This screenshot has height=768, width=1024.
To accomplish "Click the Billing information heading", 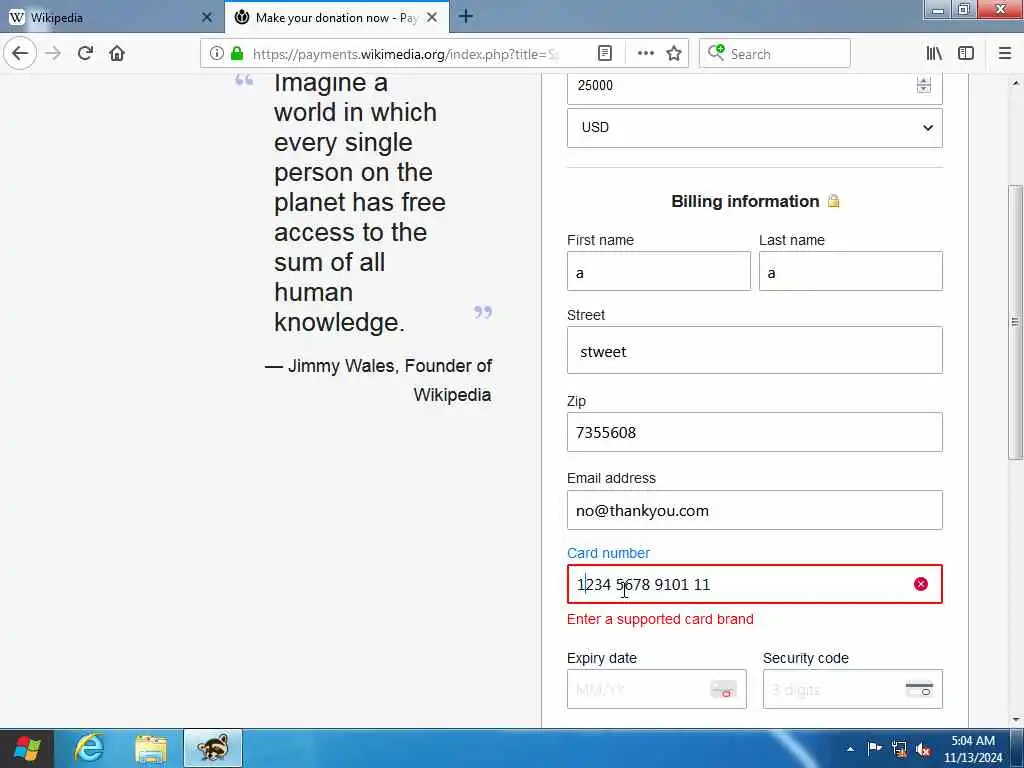I will point(744,201).
